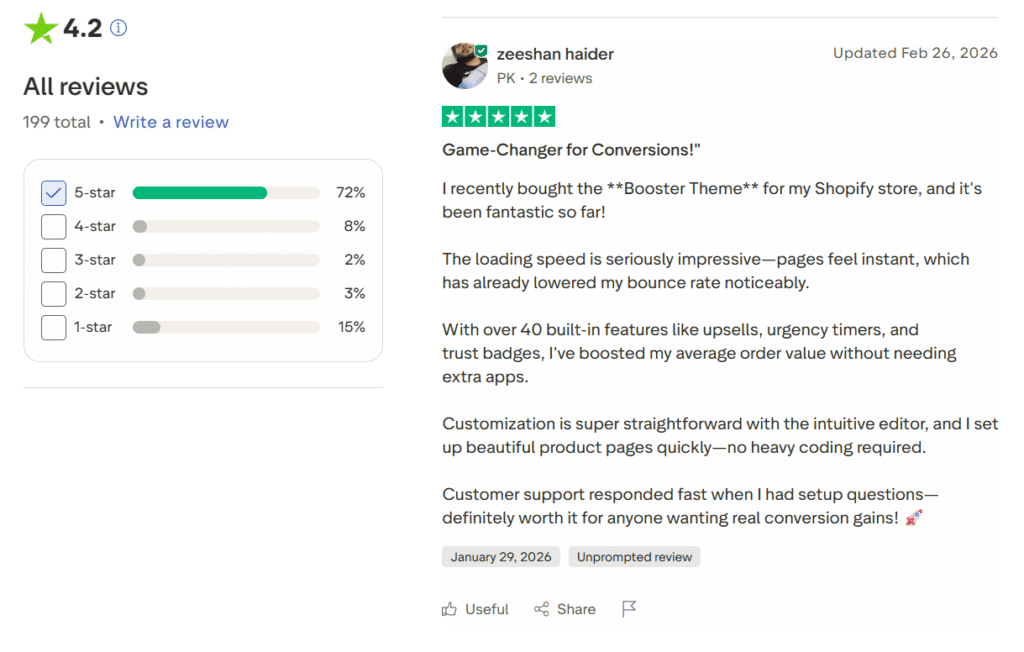The image size is (1024, 652).
Task: Enable the 4-star filter checkbox
Action: pos(53,226)
